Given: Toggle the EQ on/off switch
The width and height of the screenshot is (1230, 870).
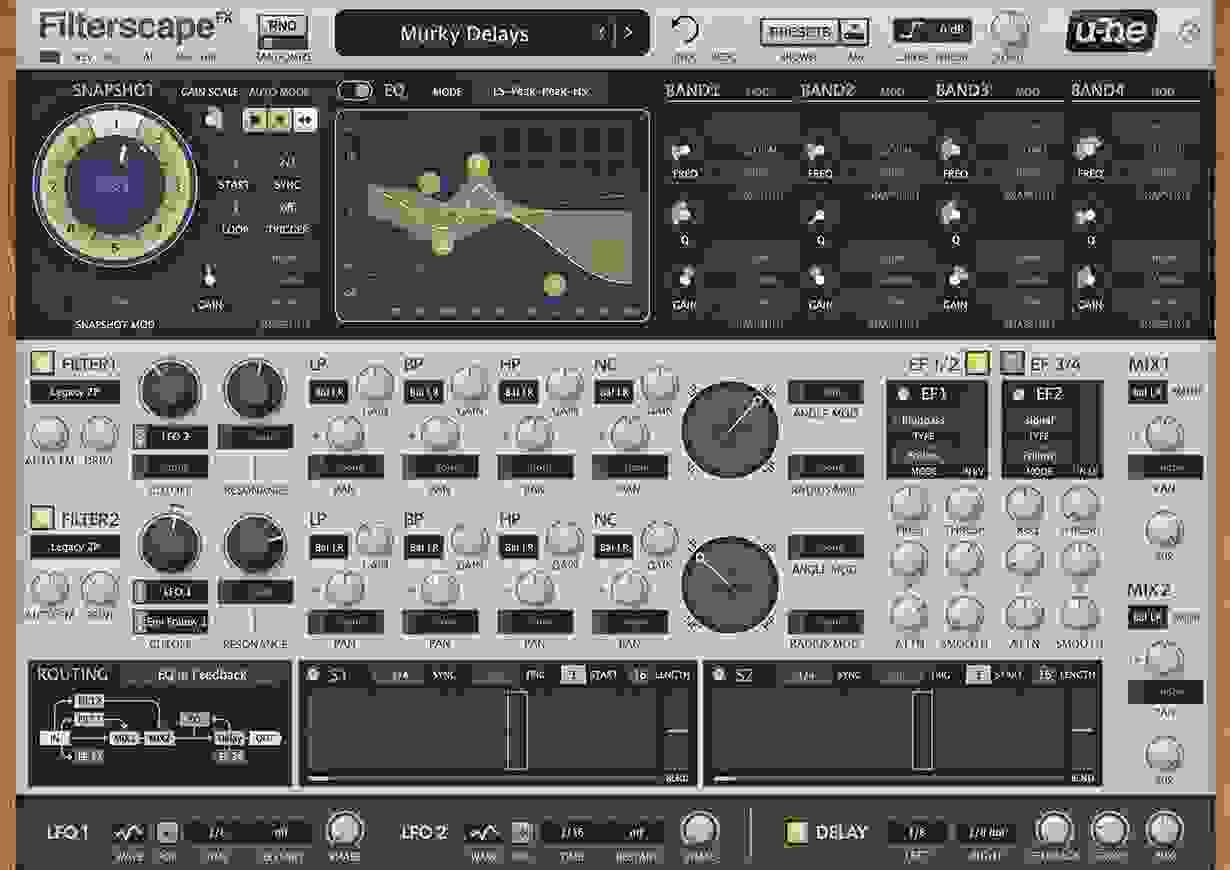Looking at the screenshot, I should [356, 89].
